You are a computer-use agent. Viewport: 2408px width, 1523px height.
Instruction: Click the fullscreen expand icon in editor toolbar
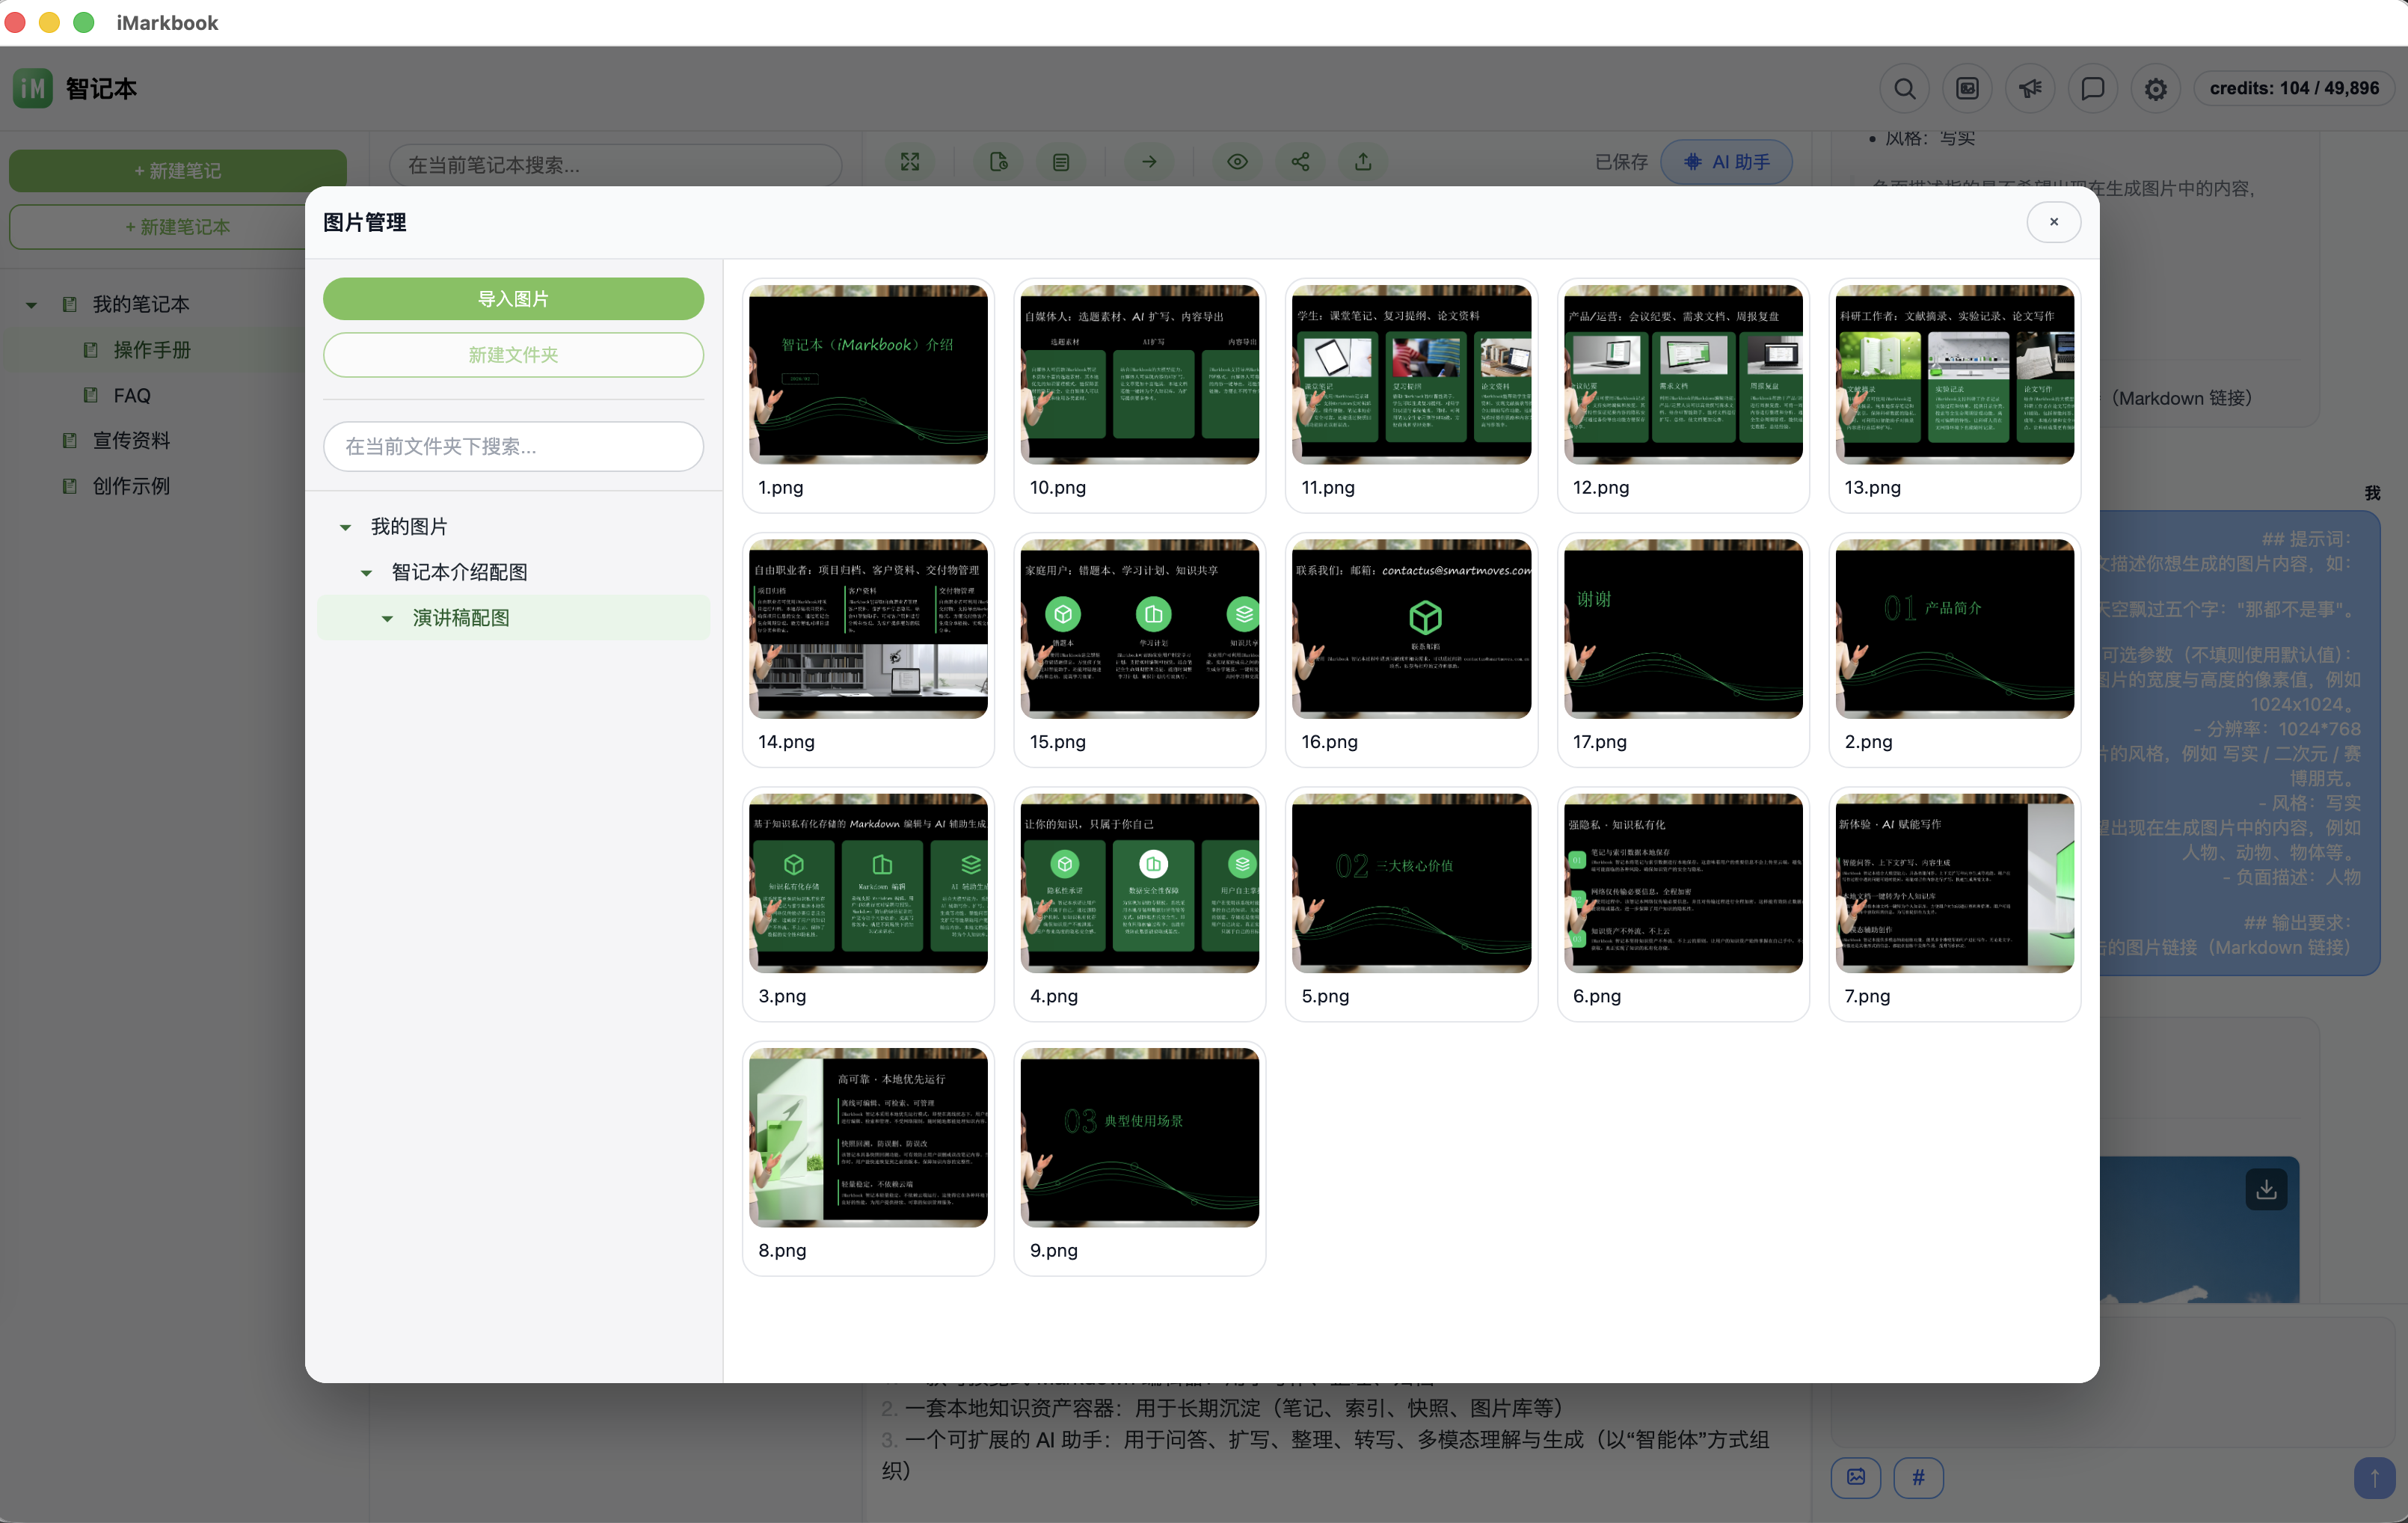tap(909, 162)
